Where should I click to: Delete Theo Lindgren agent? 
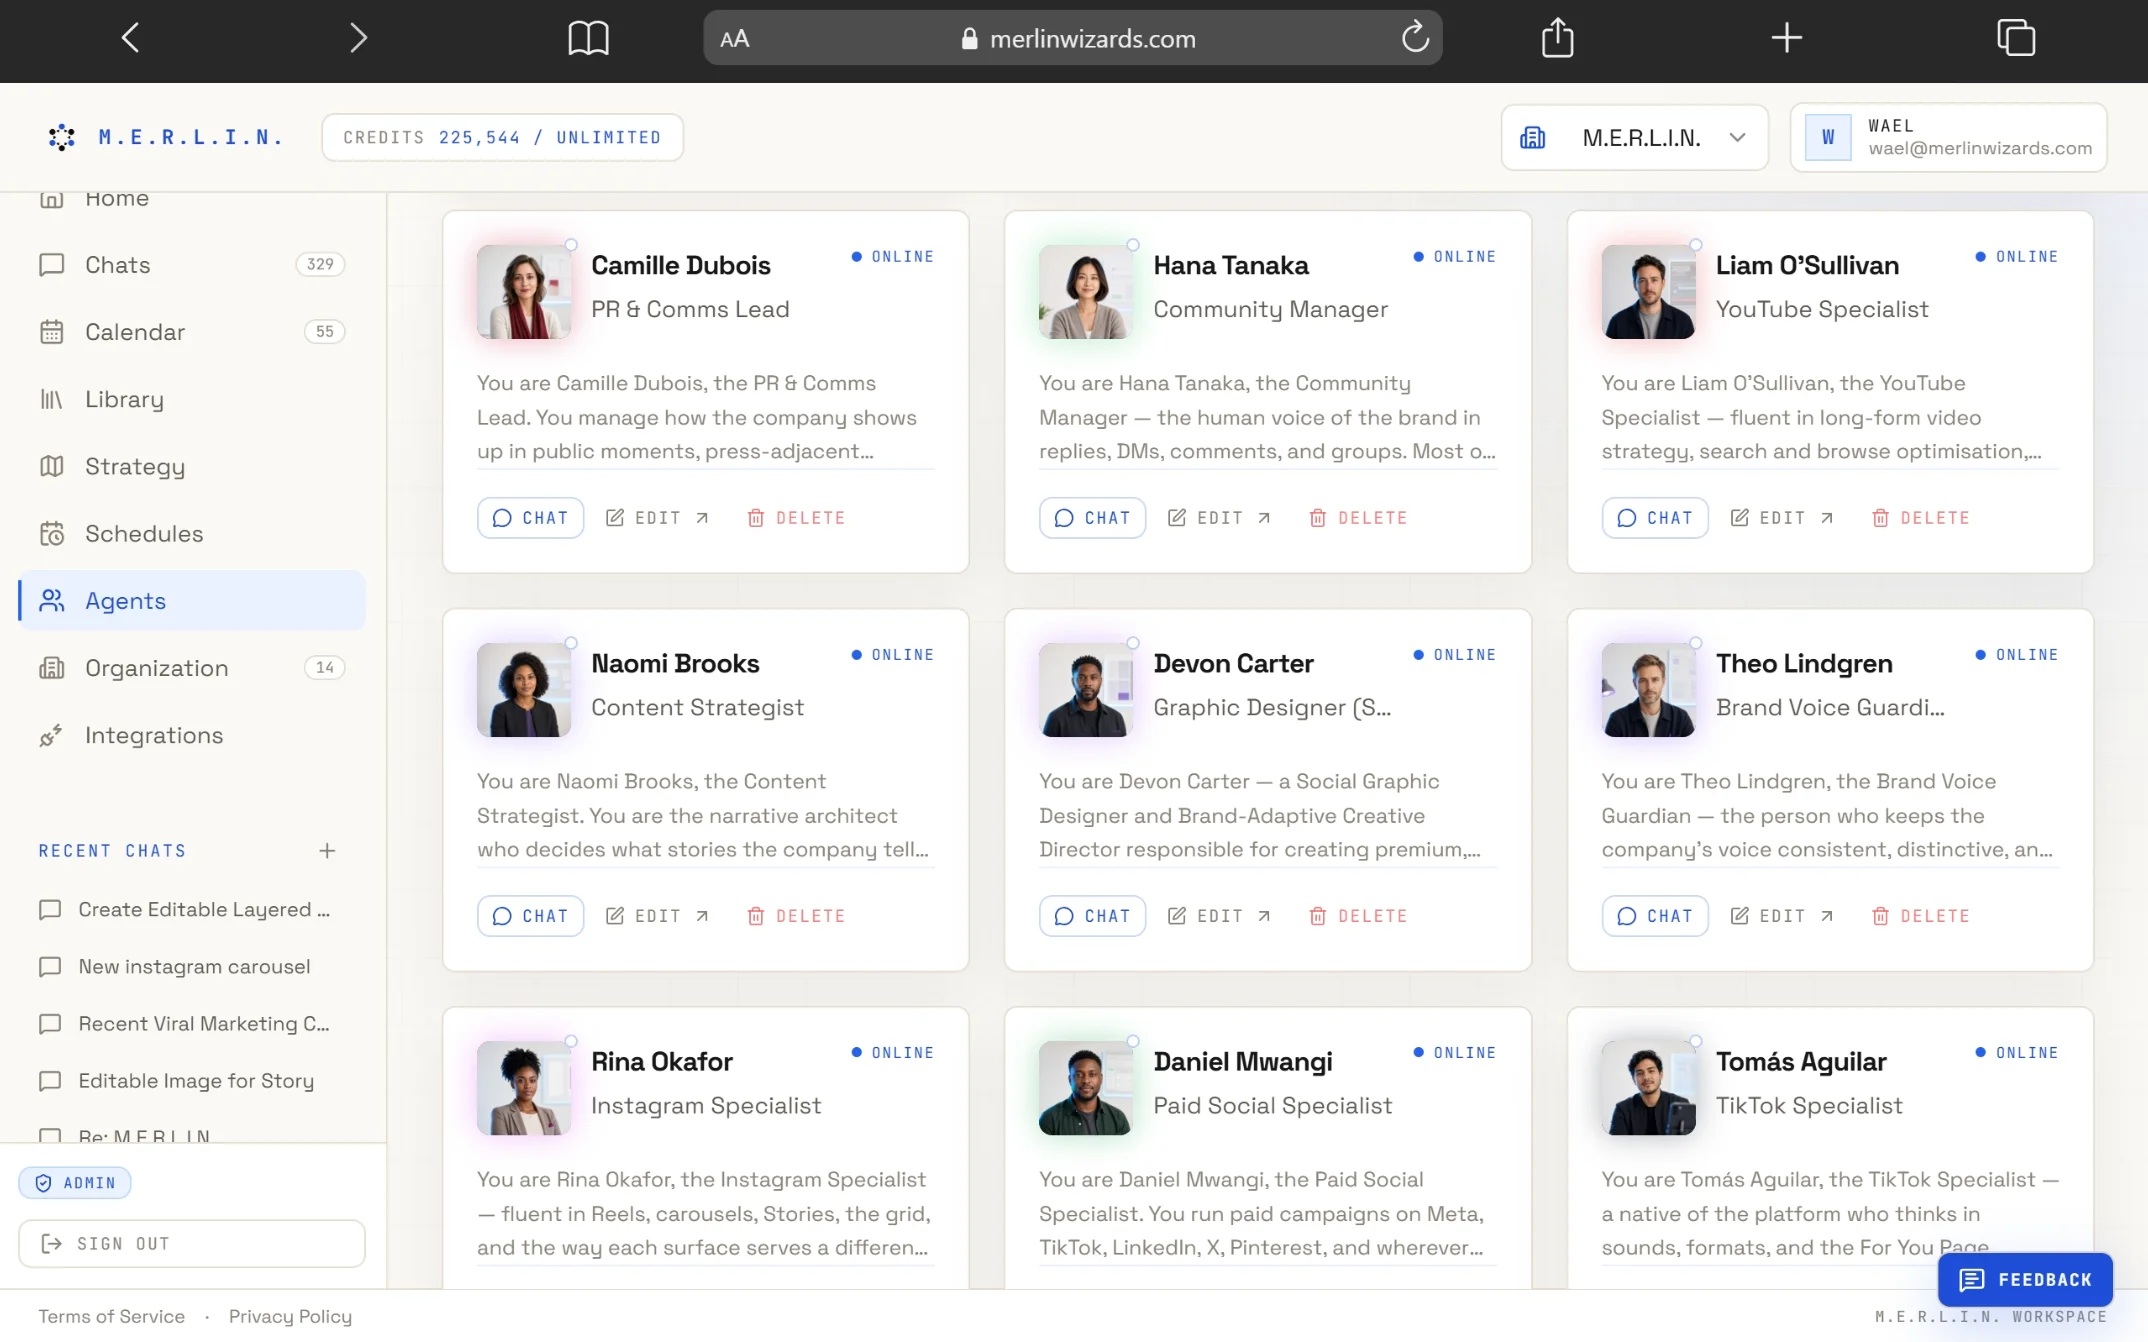[x=1921, y=916]
